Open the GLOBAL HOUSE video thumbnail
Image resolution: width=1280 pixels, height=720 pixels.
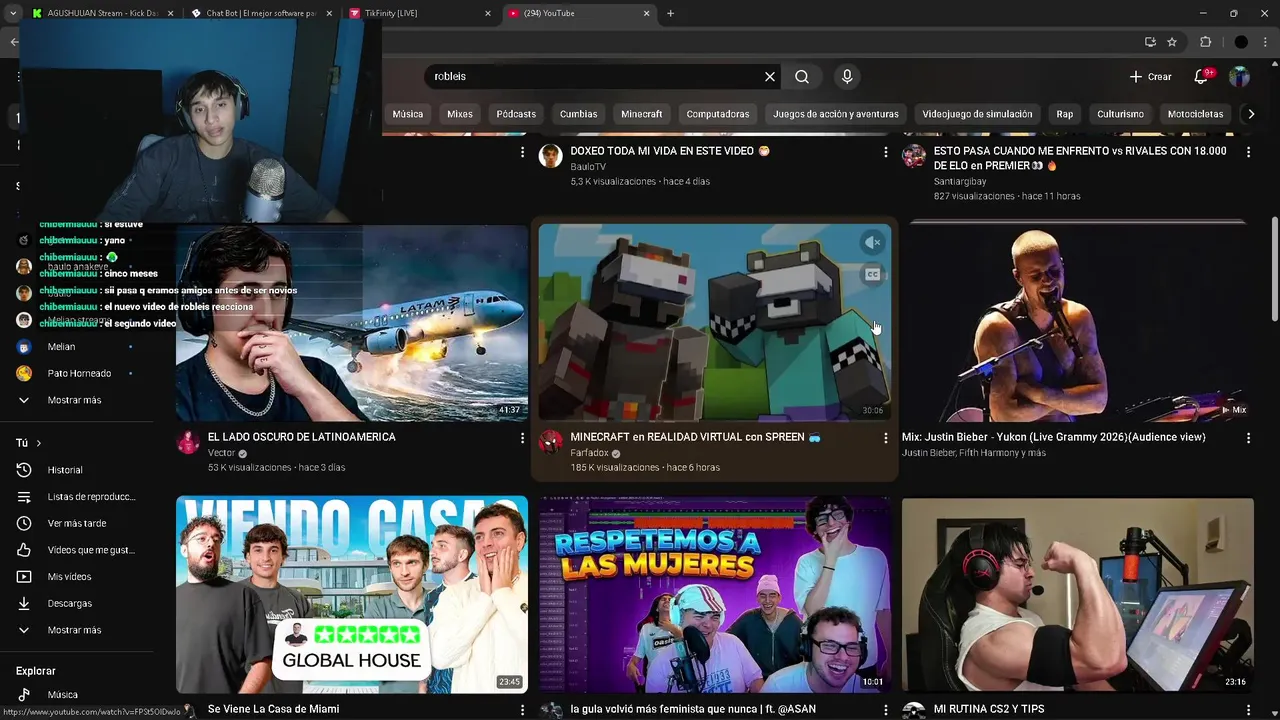click(352, 594)
